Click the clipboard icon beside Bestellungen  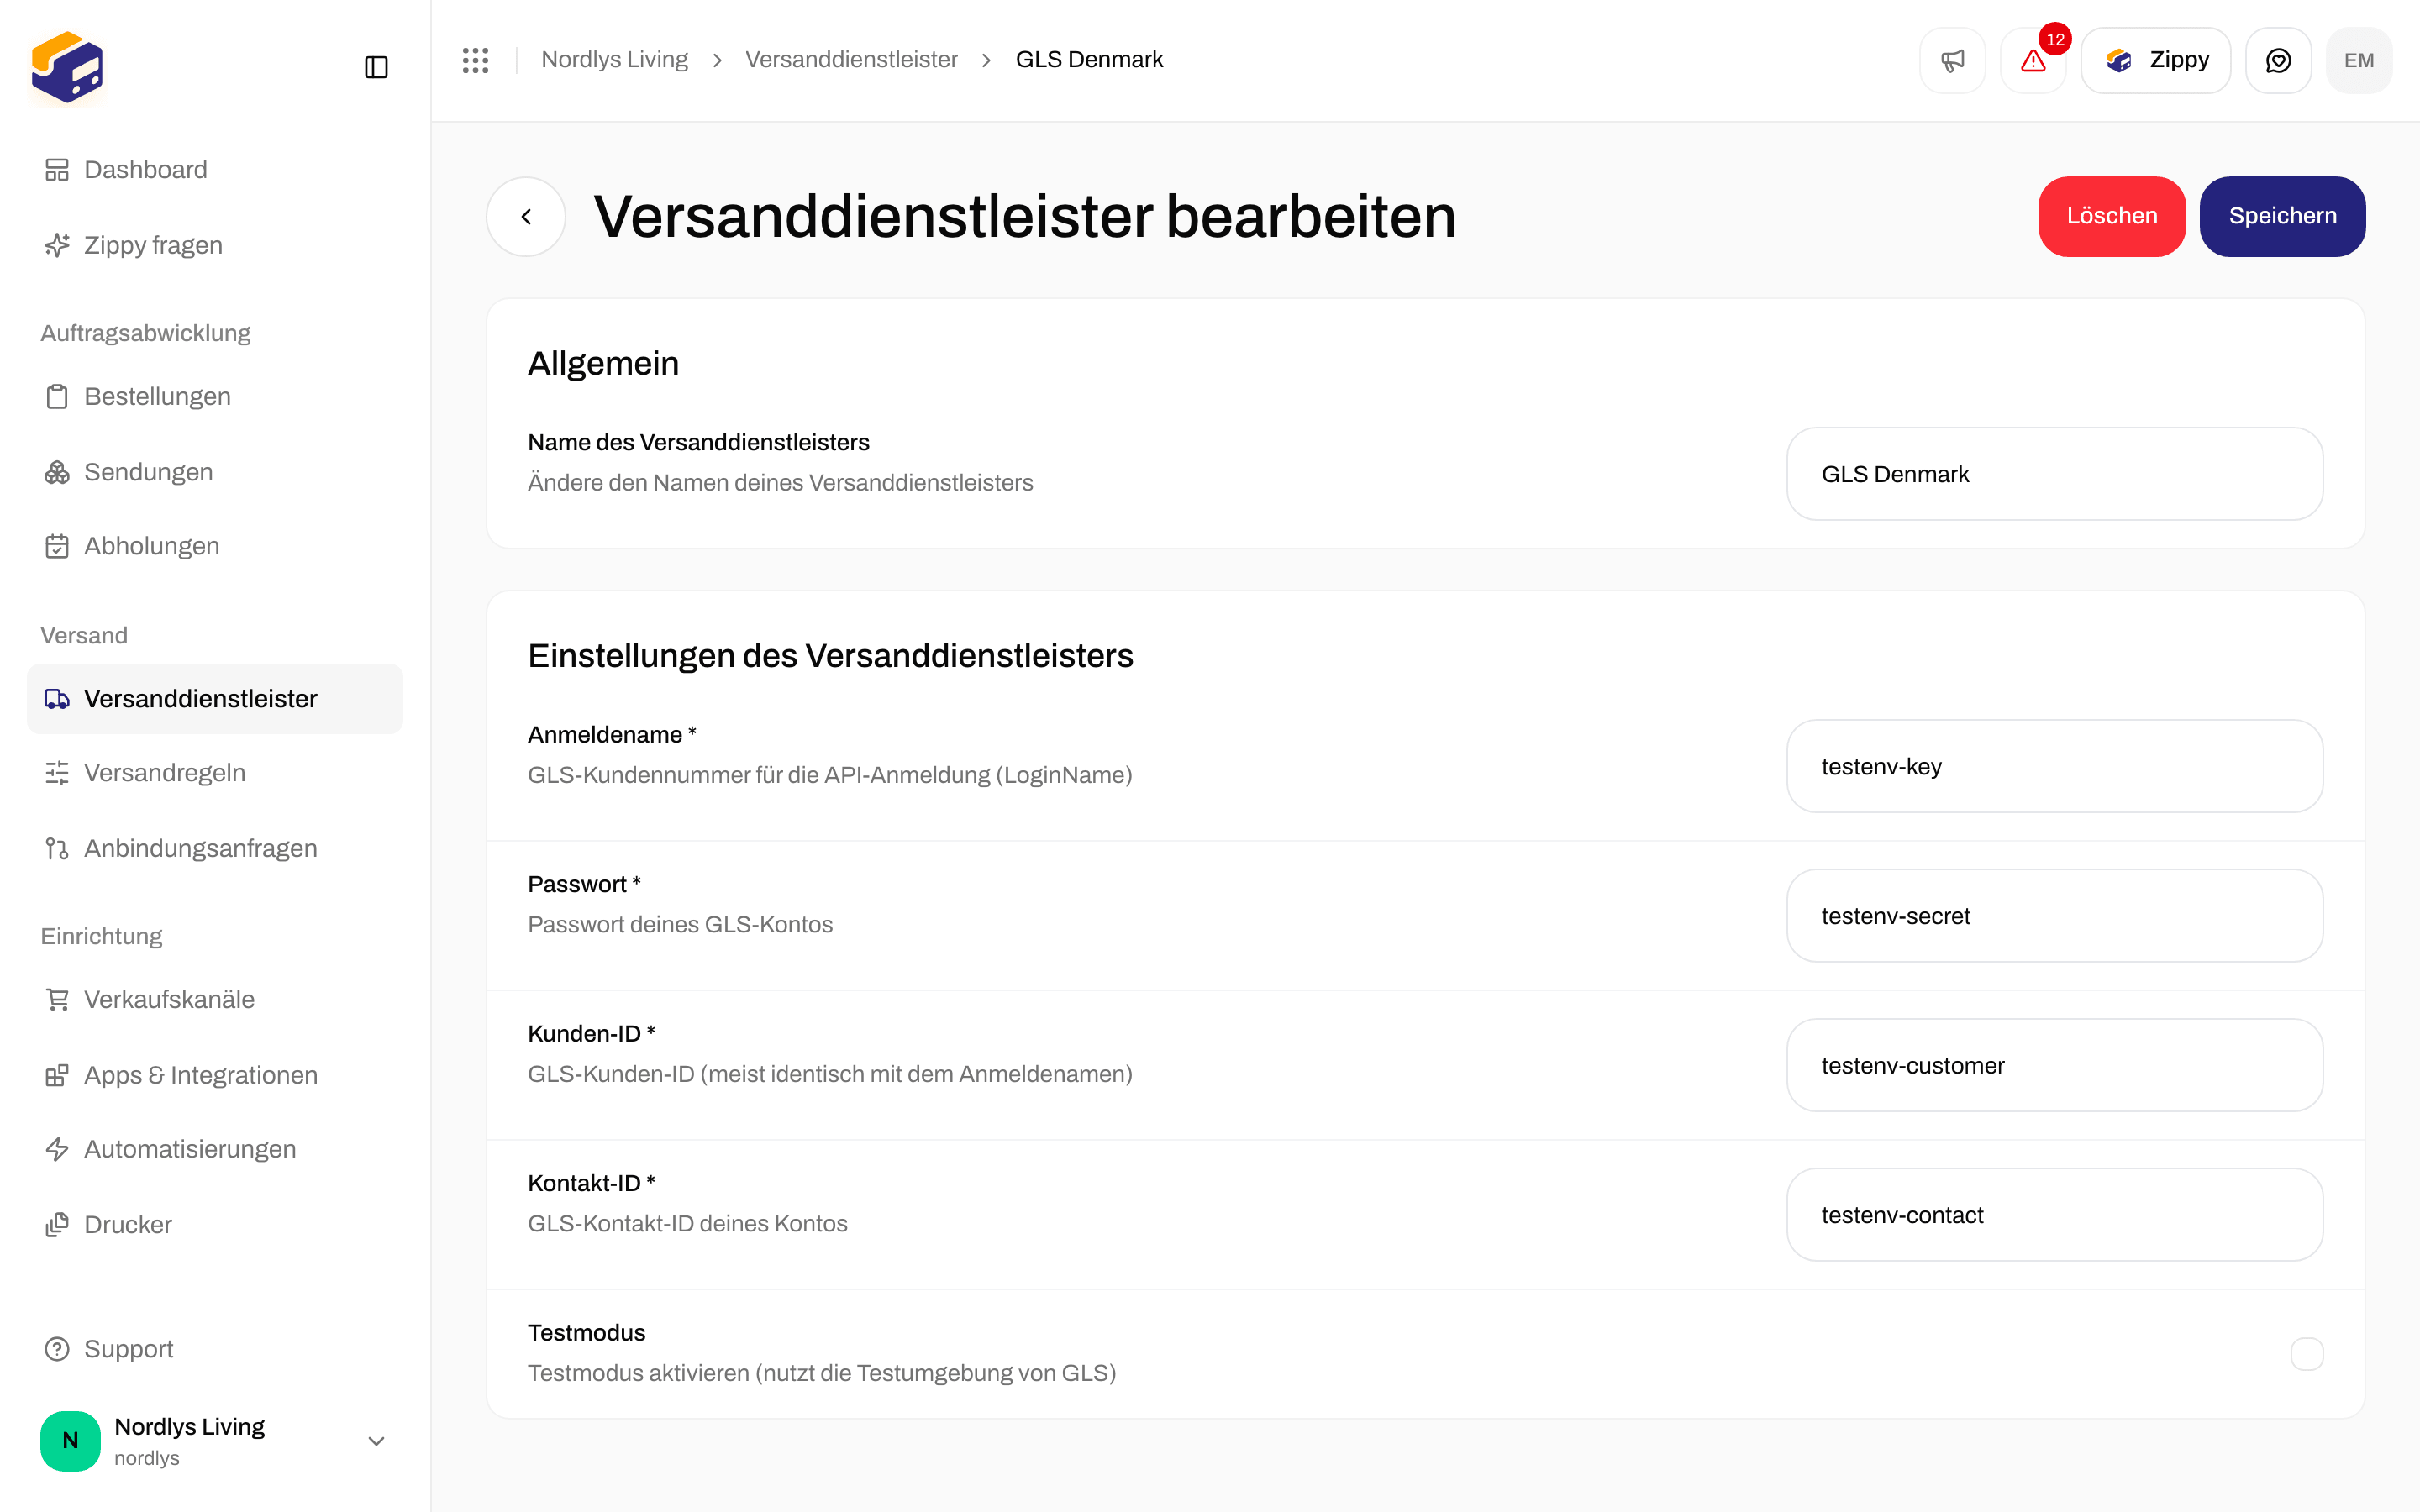[57, 396]
